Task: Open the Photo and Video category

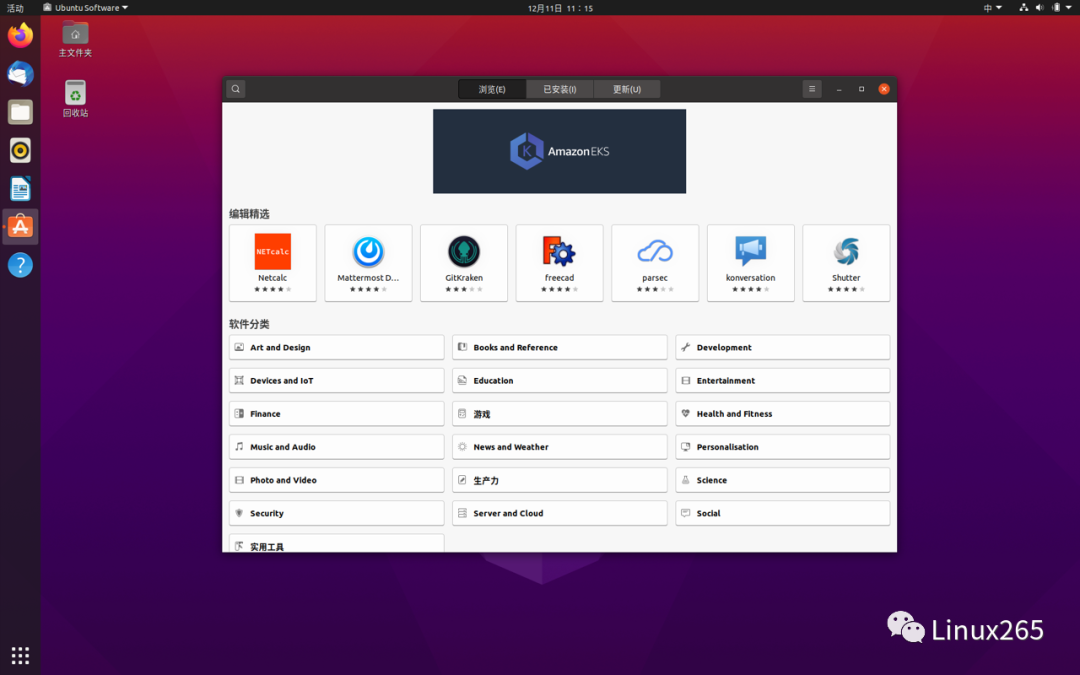Action: [x=337, y=480]
